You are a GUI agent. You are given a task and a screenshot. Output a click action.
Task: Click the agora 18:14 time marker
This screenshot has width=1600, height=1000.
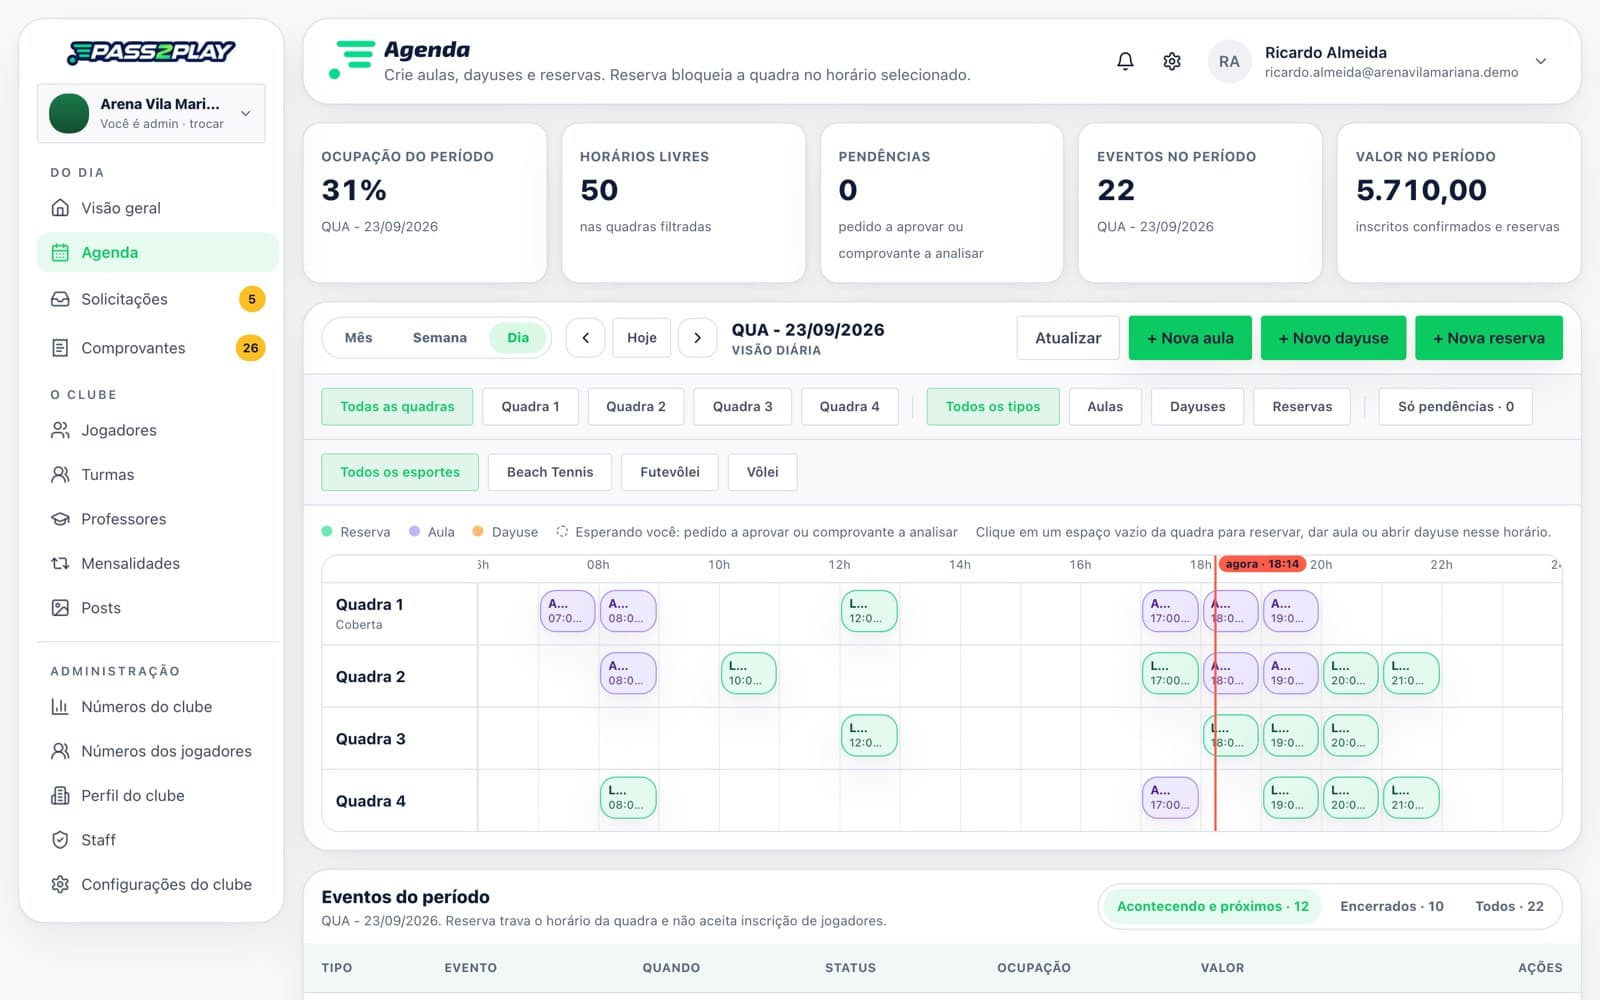tap(1262, 564)
